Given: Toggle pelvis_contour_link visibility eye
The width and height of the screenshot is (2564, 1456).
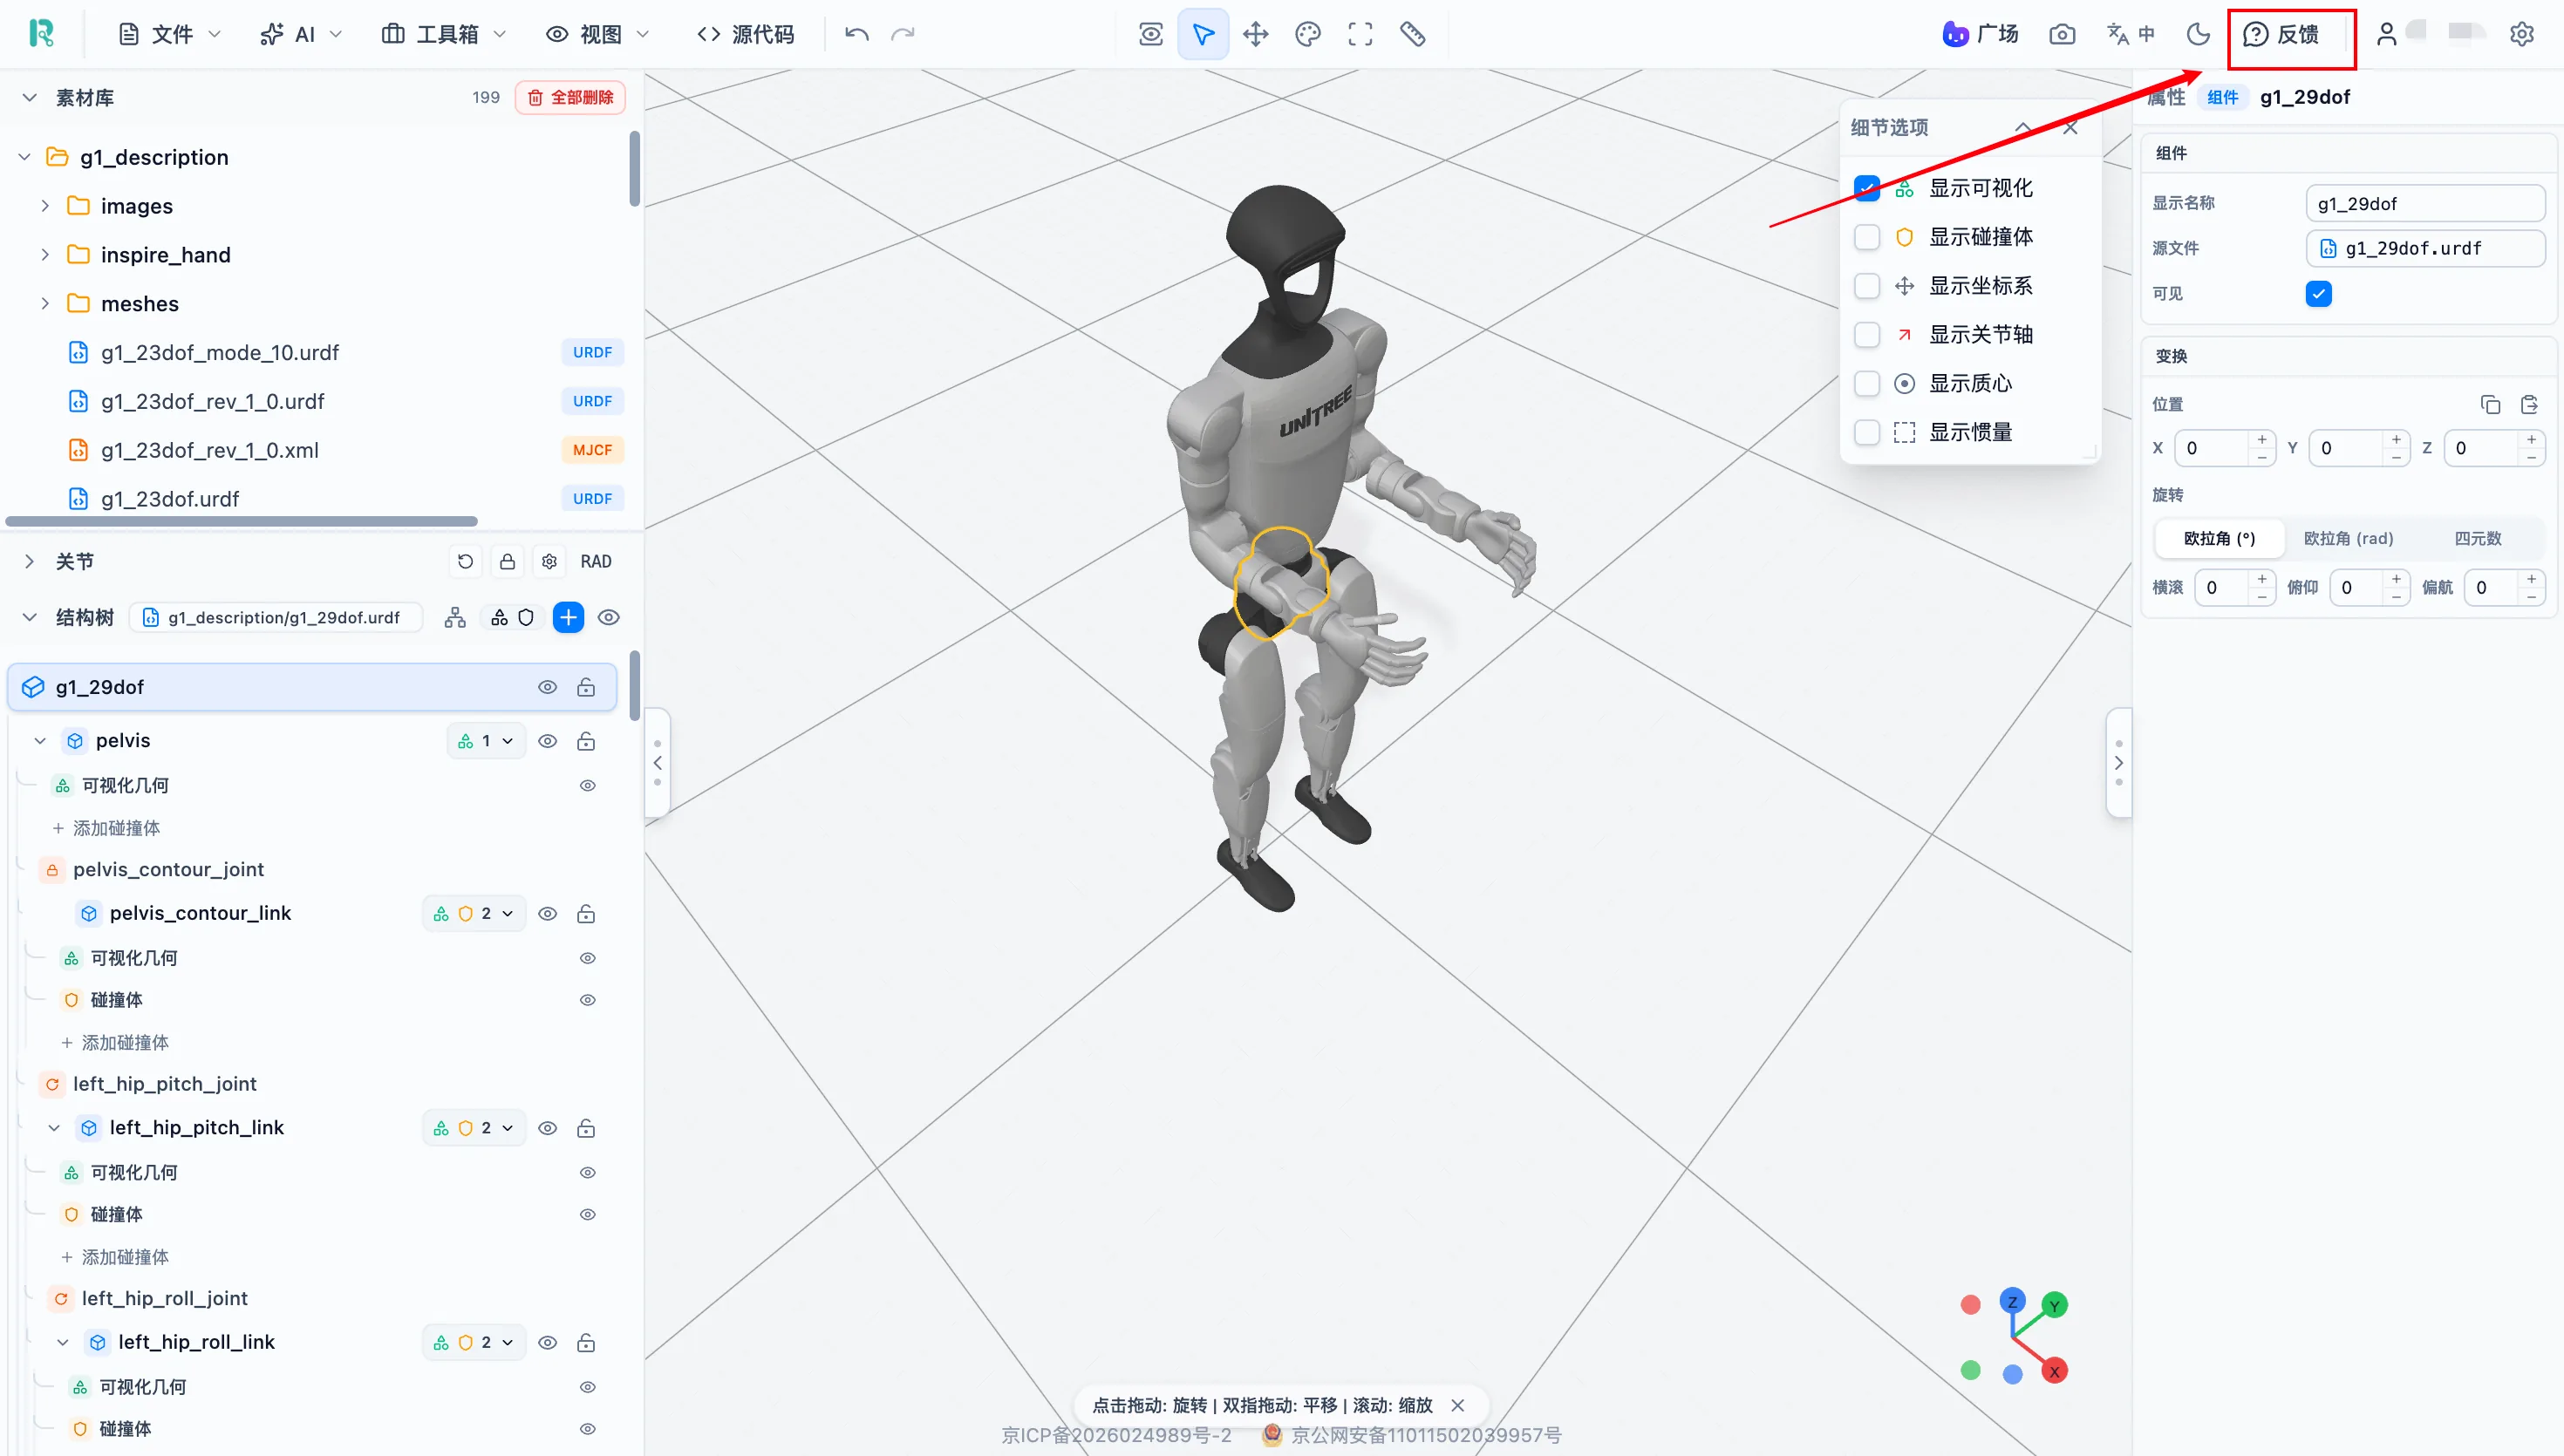Looking at the screenshot, I should click(x=547, y=914).
